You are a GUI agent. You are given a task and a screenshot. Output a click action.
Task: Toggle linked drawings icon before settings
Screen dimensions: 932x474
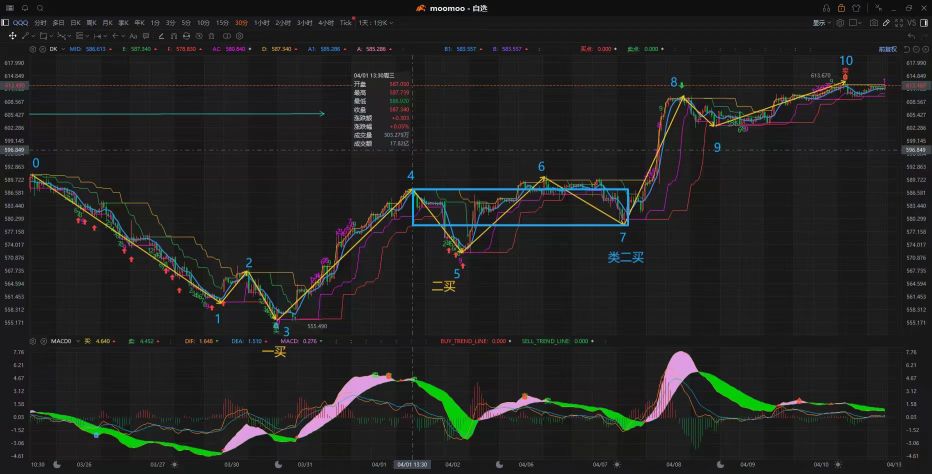[x=227, y=36]
